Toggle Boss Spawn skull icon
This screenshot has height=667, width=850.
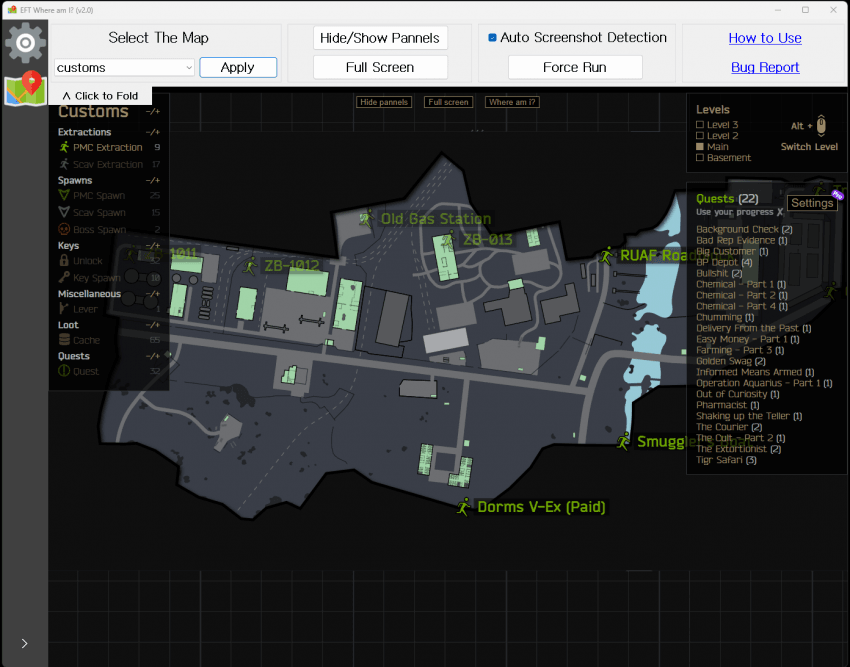pyautogui.click(x=64, y=229)
